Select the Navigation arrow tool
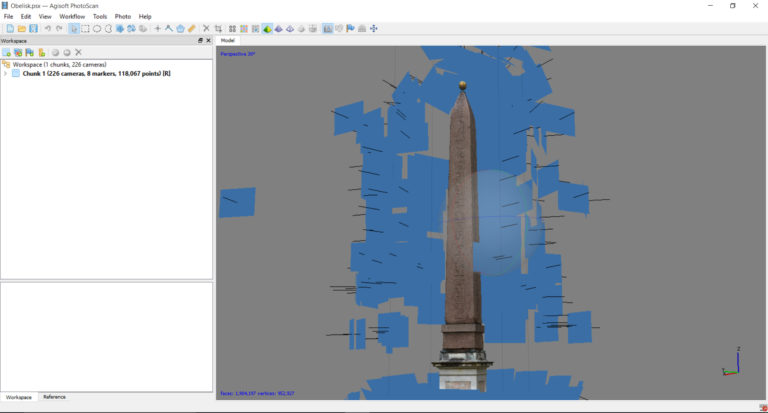768x413 pixels. tap(73, 28)
